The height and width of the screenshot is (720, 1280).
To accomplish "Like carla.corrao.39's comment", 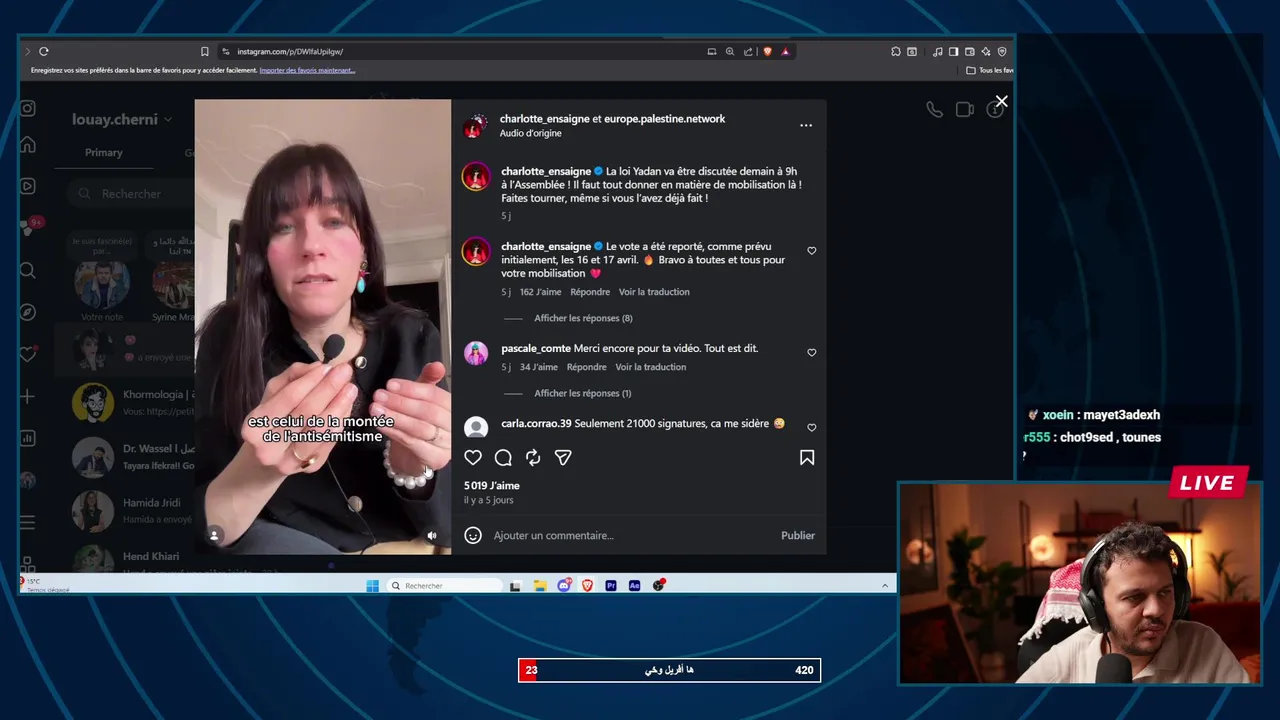I will click(x=812, y=428).
